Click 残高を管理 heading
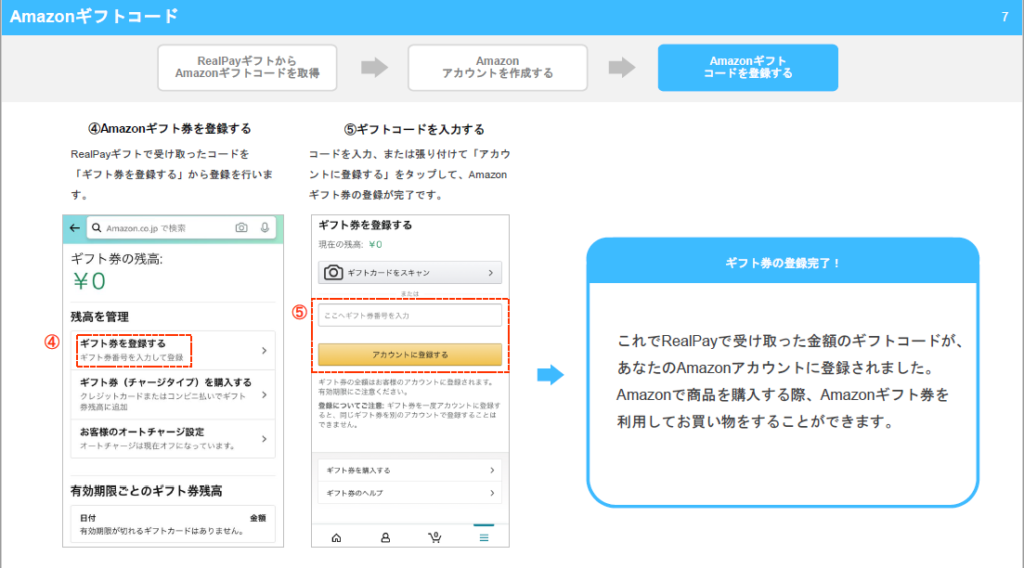1024x568 pixels. (x=99, y=317)
